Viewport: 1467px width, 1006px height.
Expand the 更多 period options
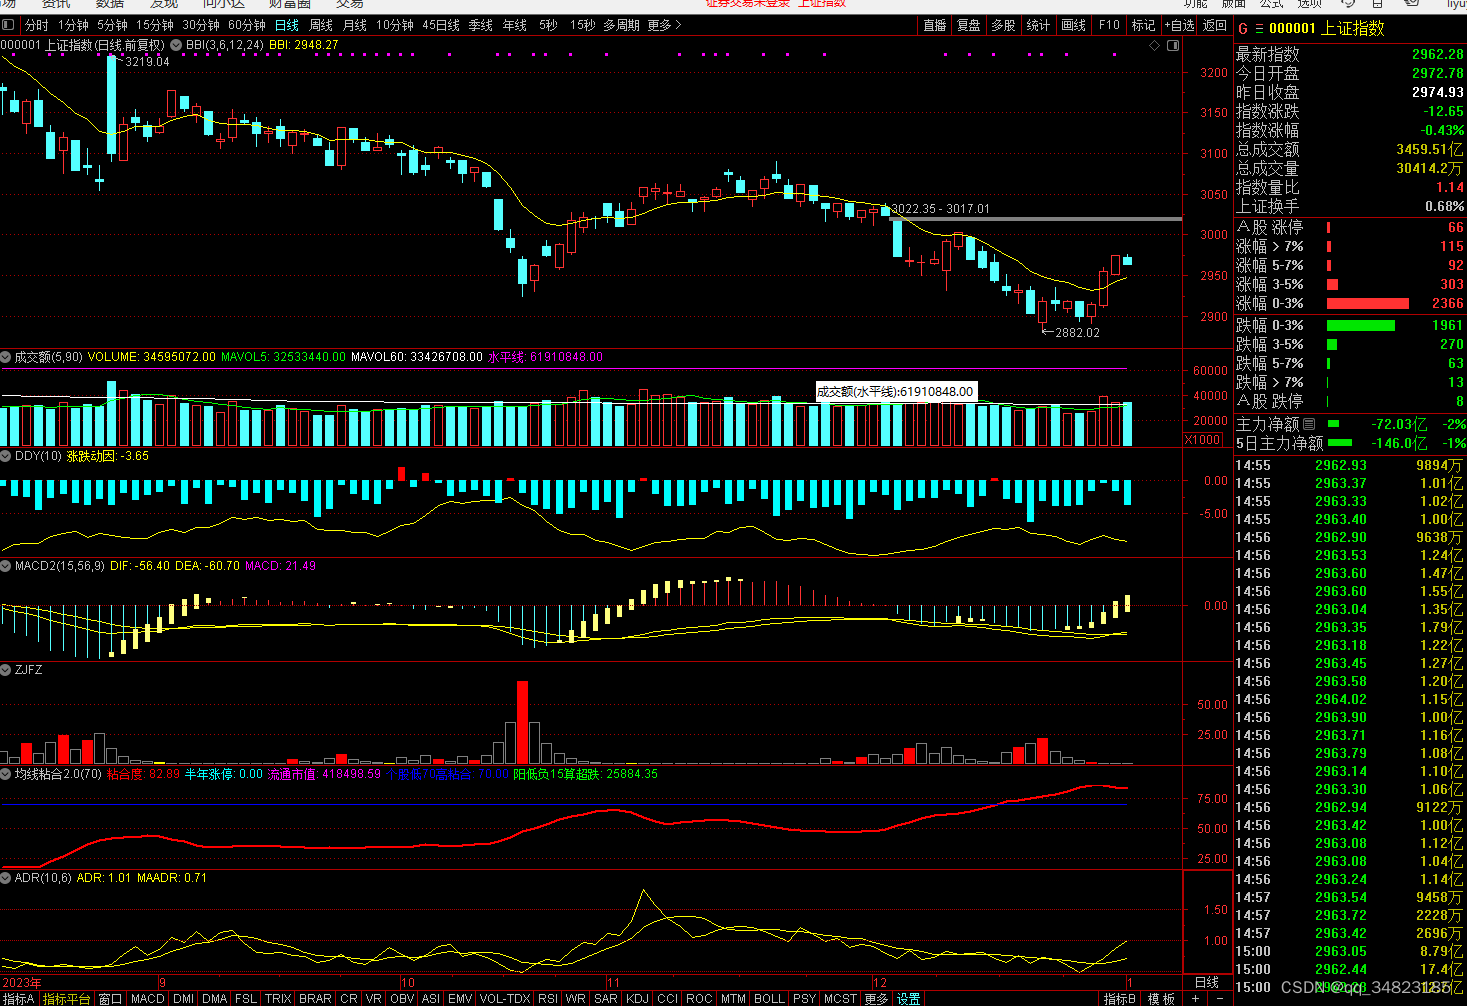coord(664,25)
